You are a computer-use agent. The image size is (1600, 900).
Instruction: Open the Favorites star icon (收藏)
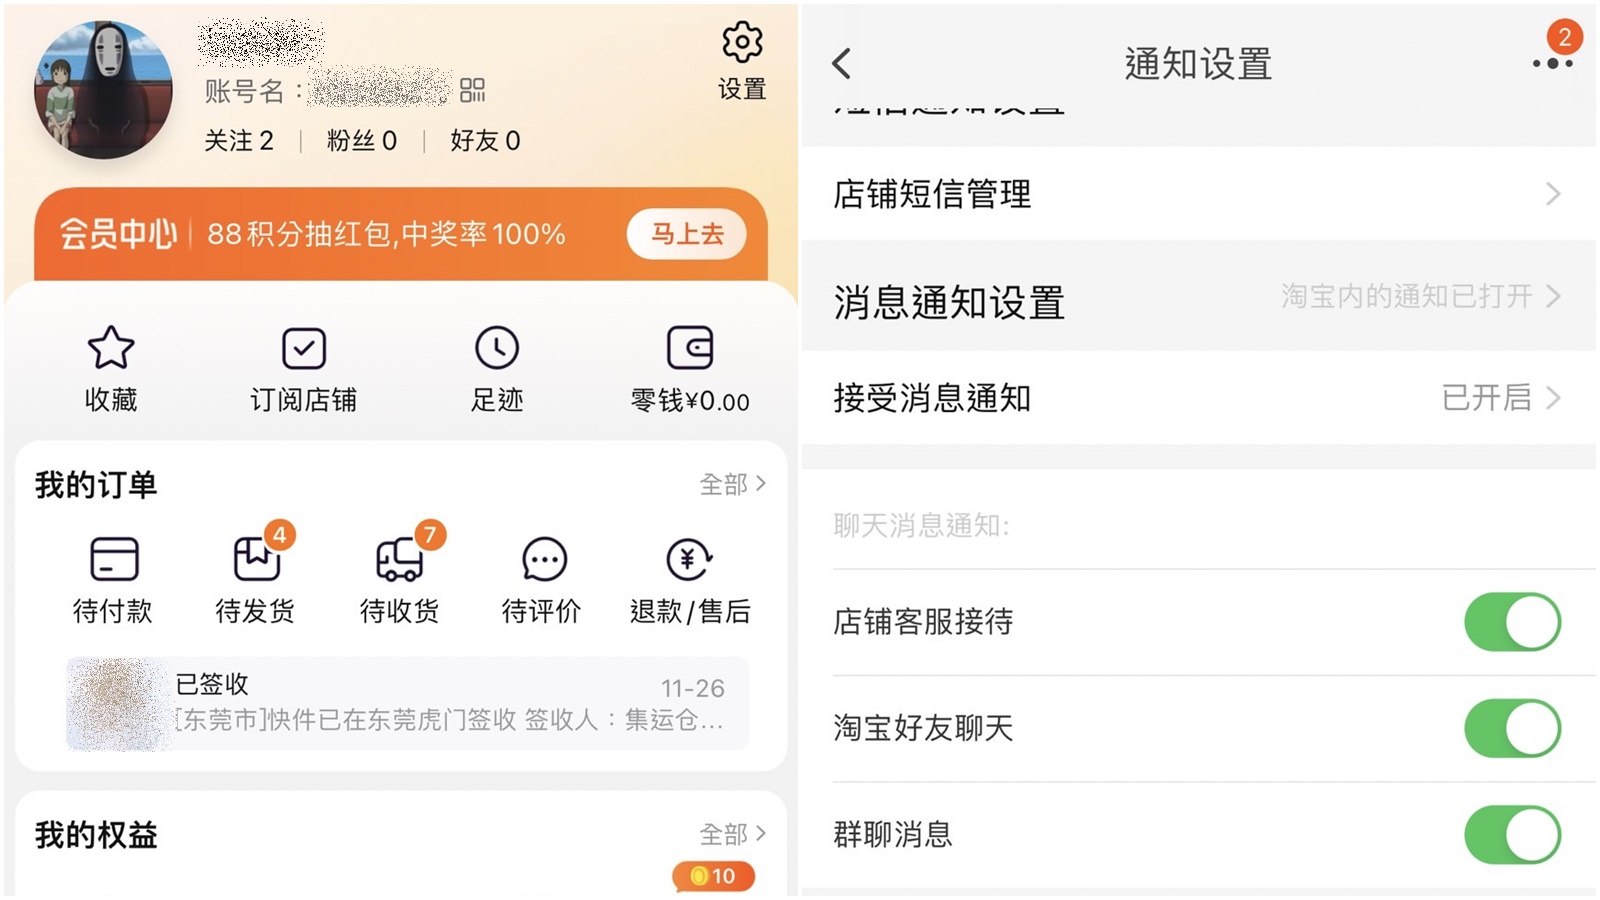111,348
